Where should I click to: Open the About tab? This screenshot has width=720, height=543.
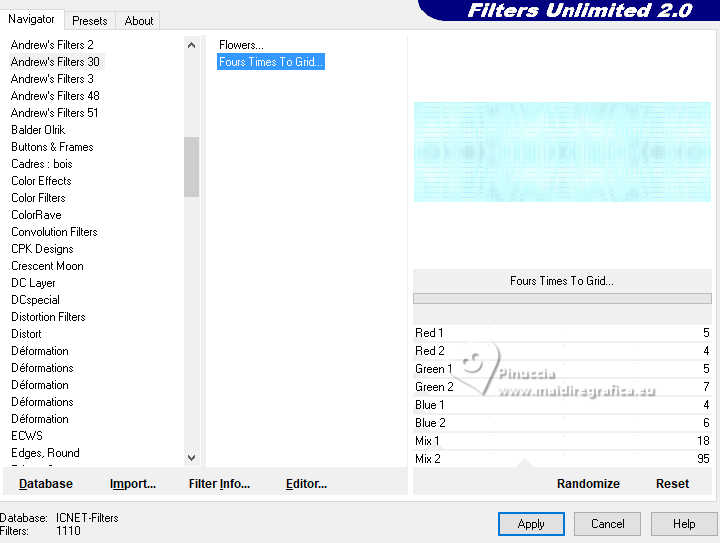point(139,21)
